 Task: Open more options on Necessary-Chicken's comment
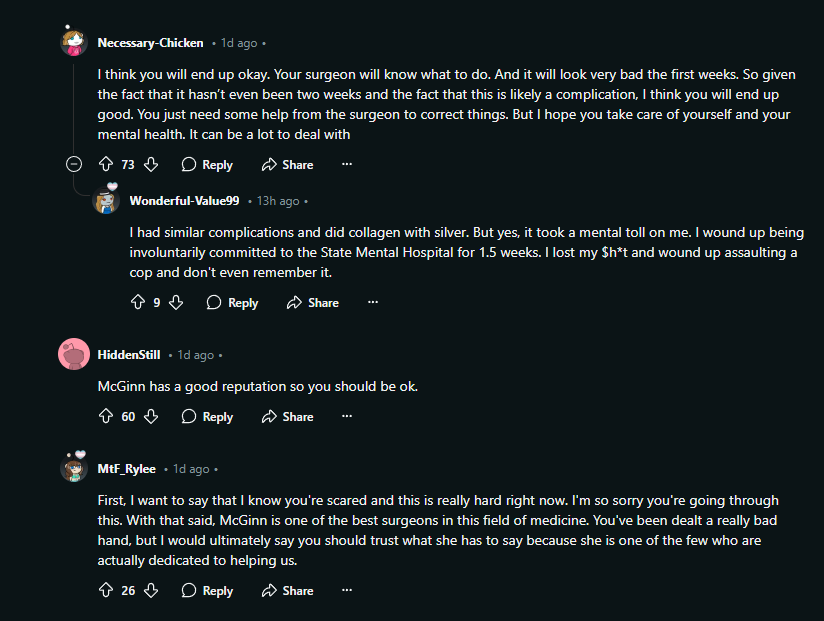tap(347, 164)
